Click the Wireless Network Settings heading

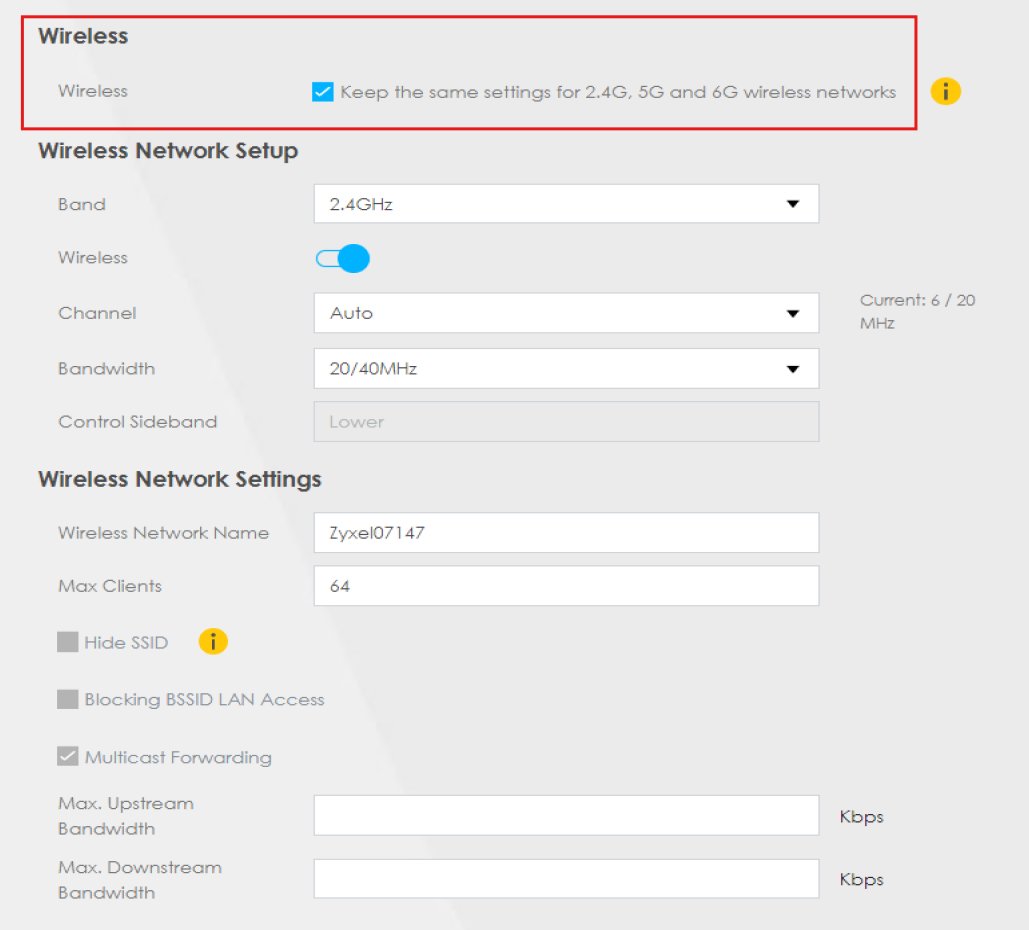click(x=180, y=479)
